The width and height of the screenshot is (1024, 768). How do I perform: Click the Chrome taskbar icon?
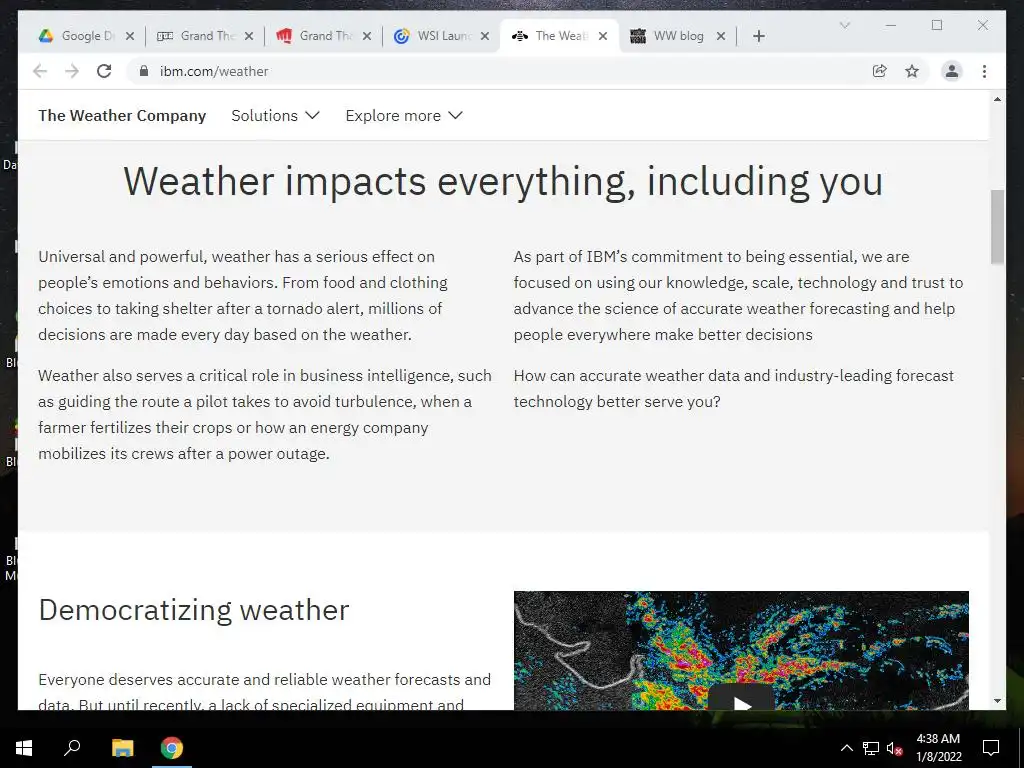pyautogui.click(x=172, y=748)
